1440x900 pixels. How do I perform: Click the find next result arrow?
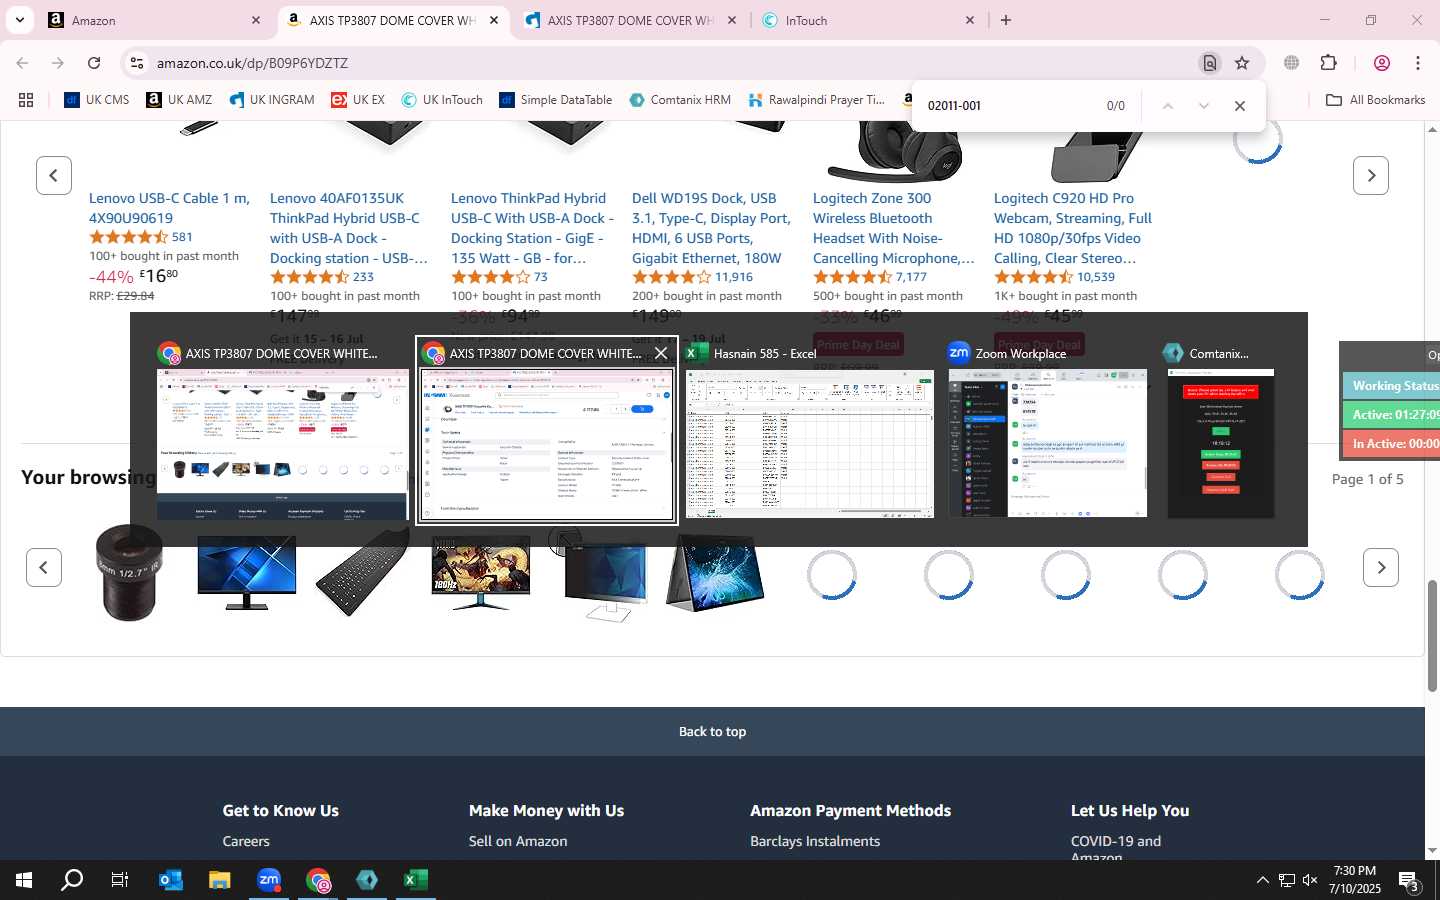tap(1204, 106)
